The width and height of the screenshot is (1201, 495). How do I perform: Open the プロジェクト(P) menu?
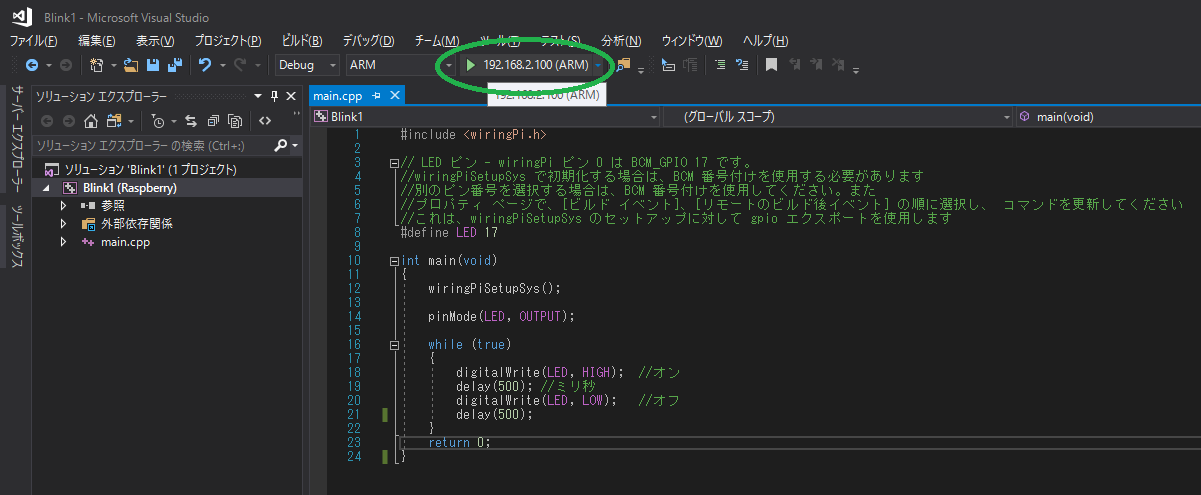[x=228, y=41]
